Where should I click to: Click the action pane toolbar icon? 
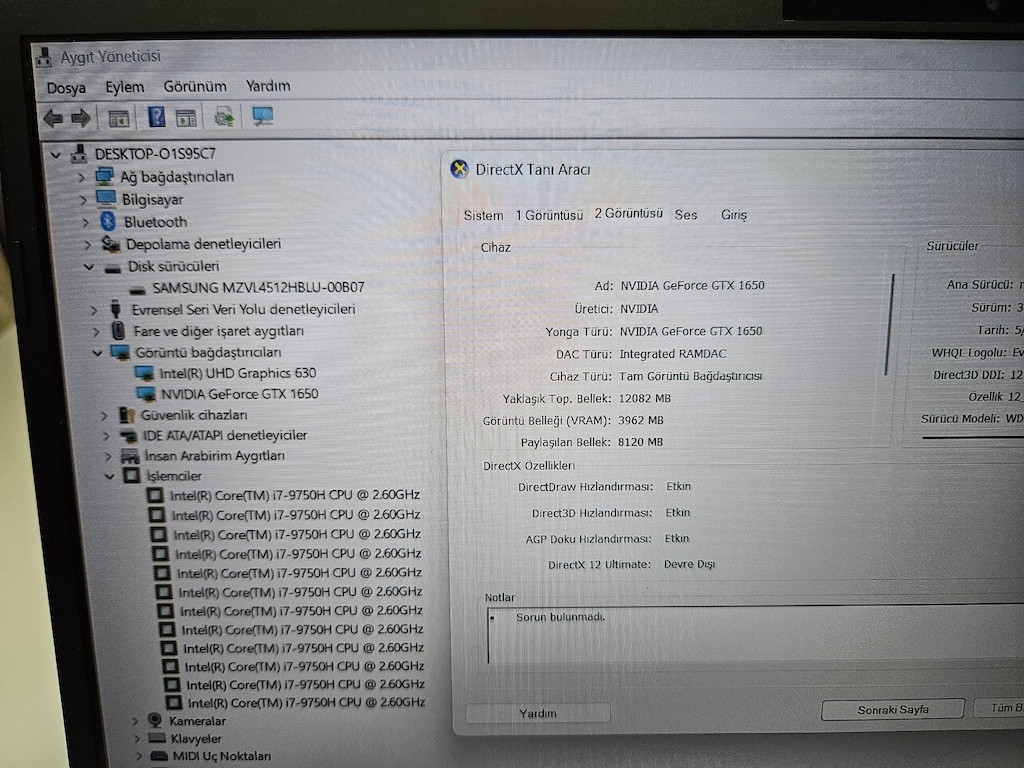186,118
